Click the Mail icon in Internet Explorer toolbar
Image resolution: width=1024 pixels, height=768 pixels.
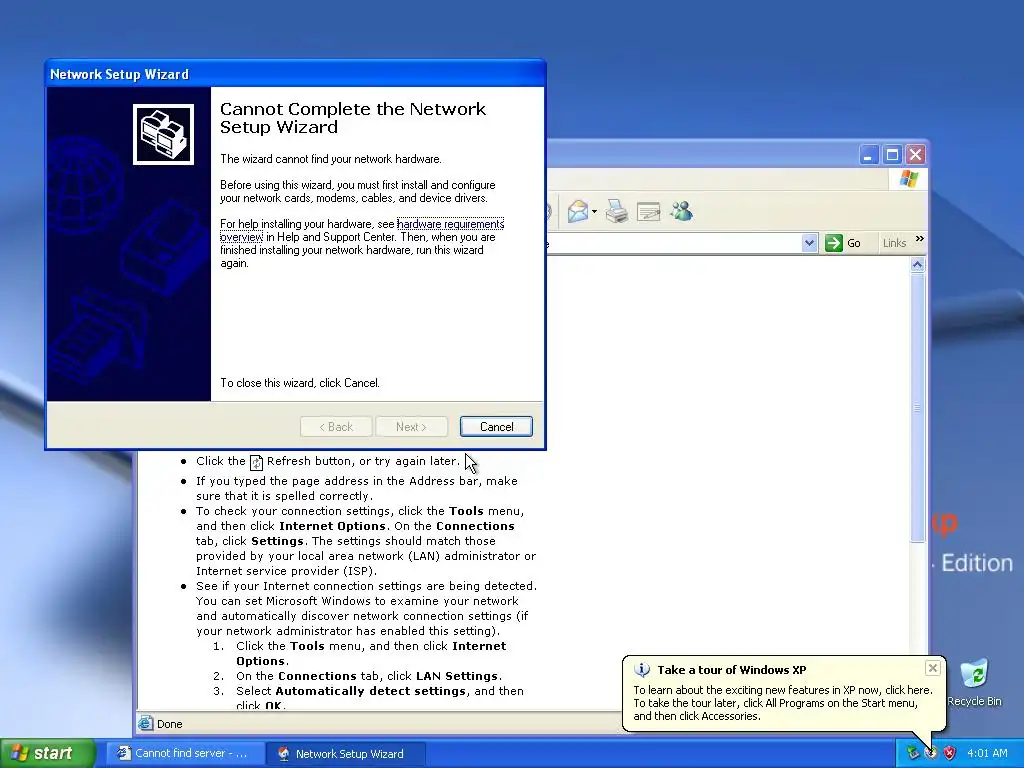click(578, 211)
